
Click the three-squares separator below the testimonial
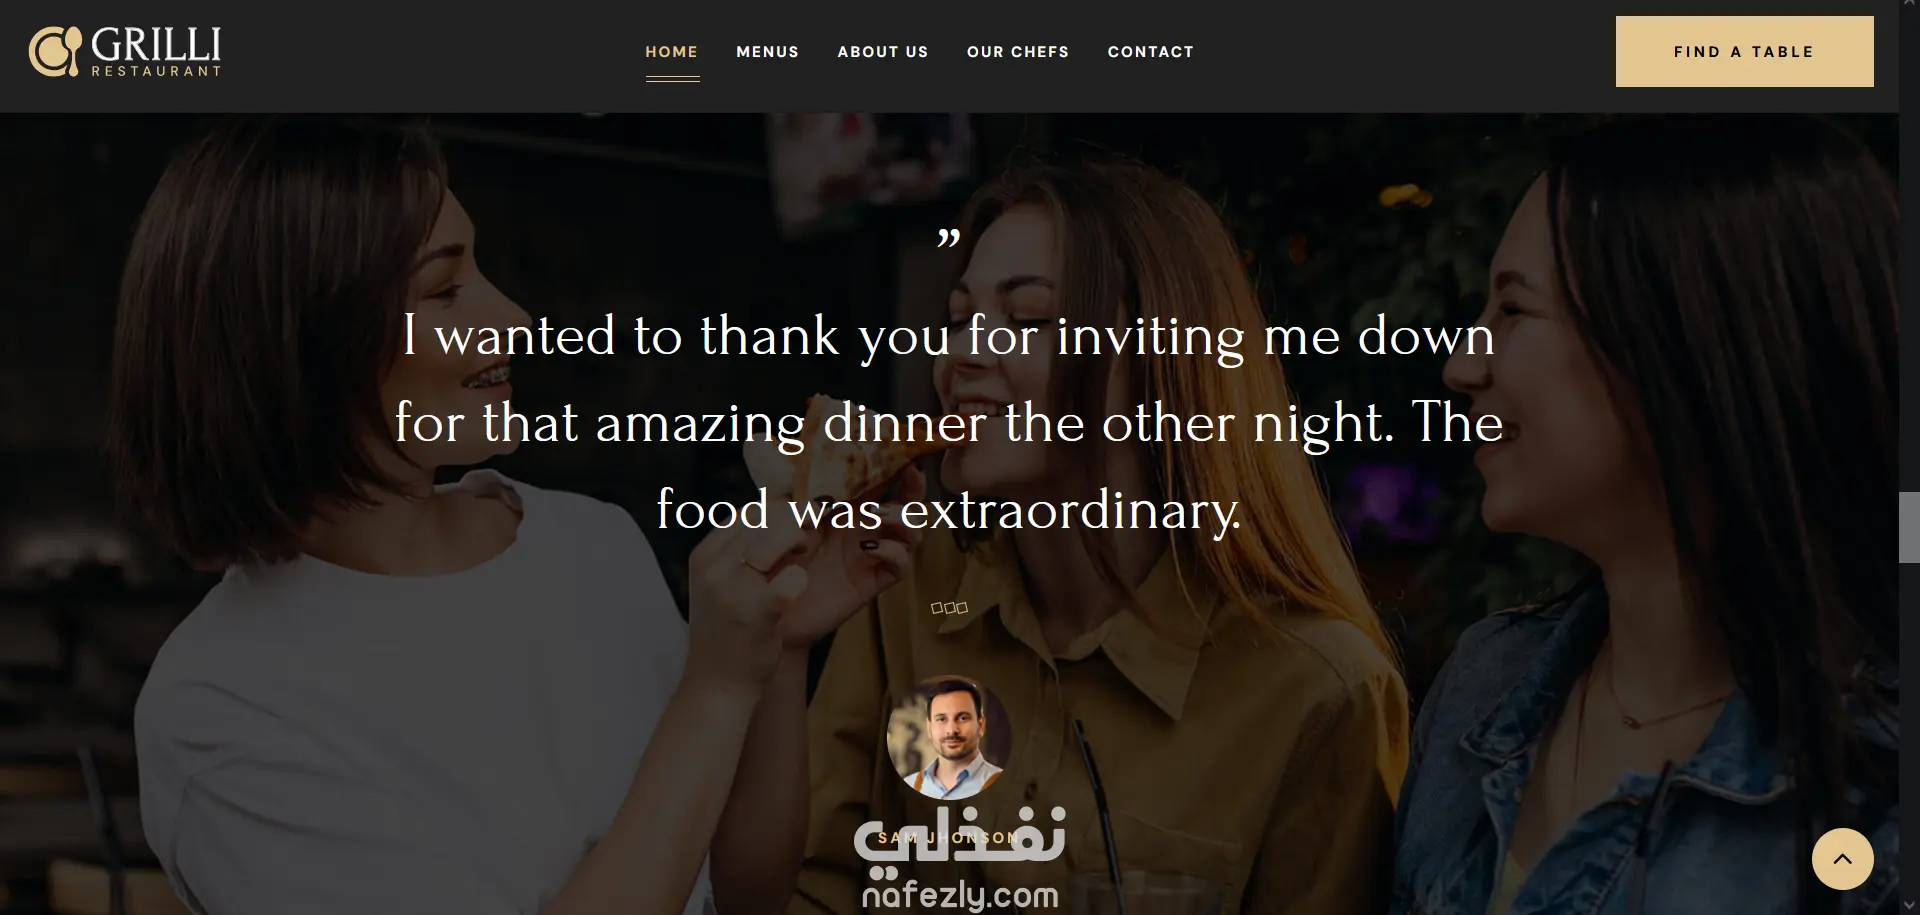pos(949,608)
